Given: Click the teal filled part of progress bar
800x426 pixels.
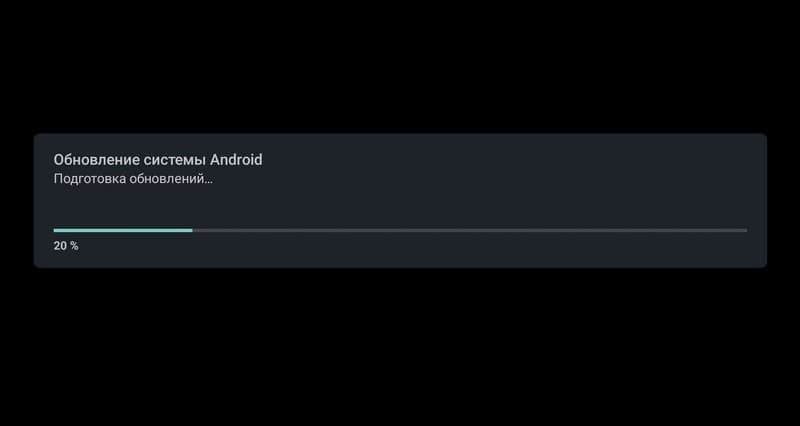Looking at the screenshot, I should 123,230.
